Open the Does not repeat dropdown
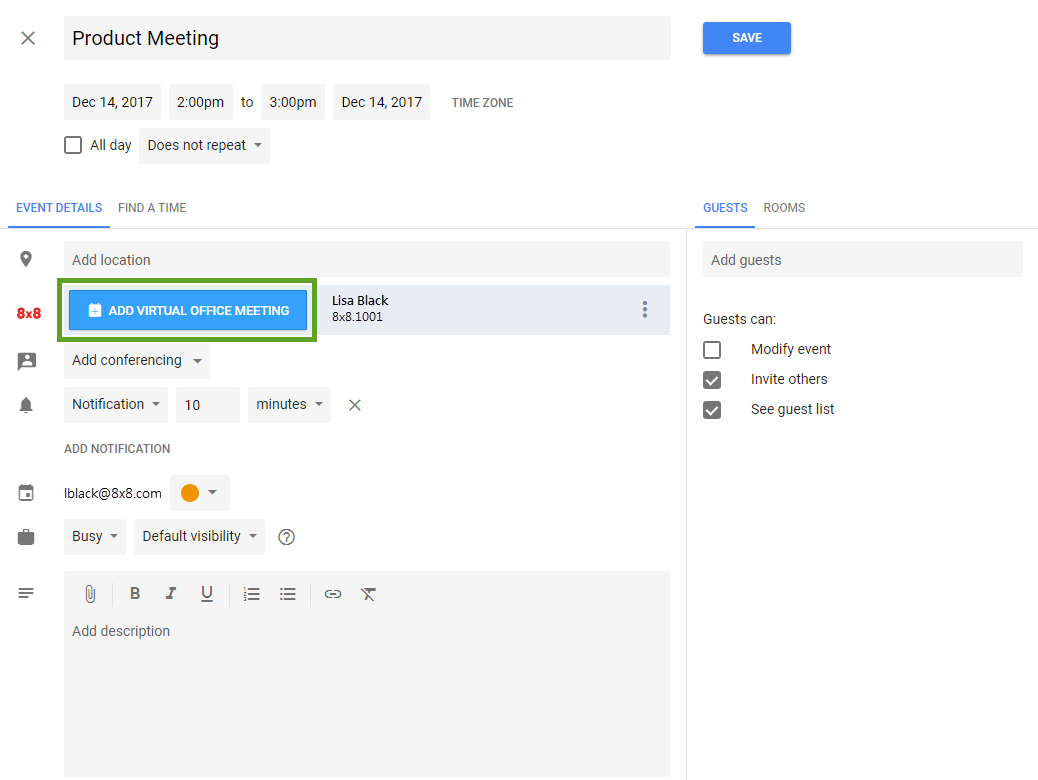Viewport: 1038px width, 780px height. (x=204, y=145)
